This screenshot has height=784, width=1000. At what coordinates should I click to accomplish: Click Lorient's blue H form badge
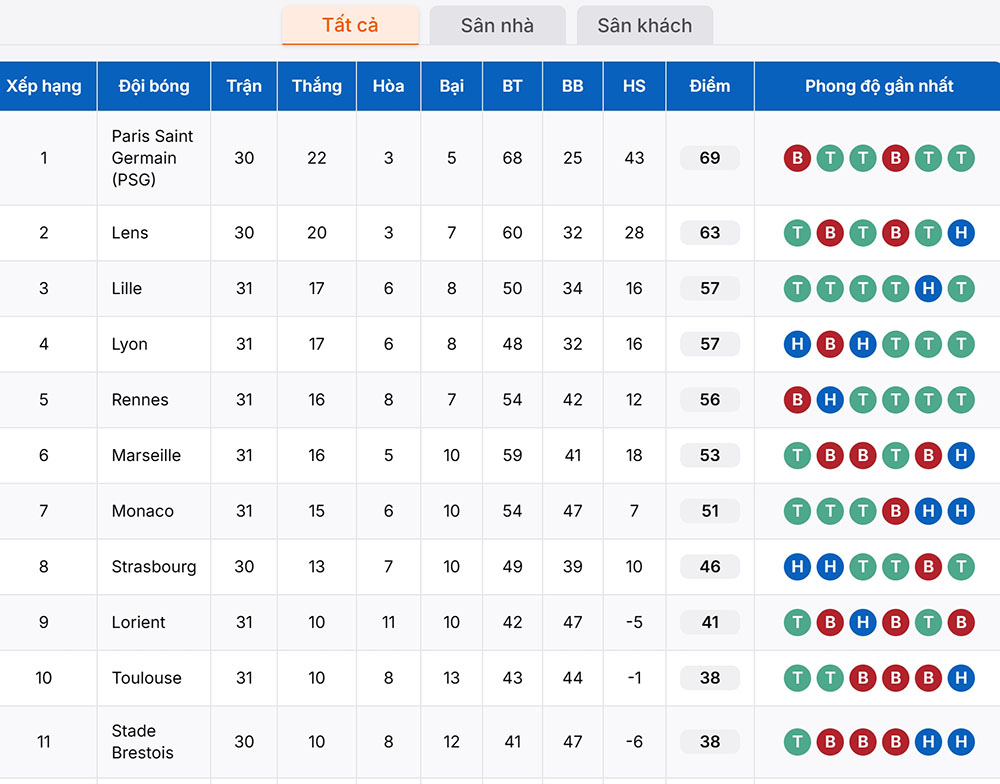[863, 623]
